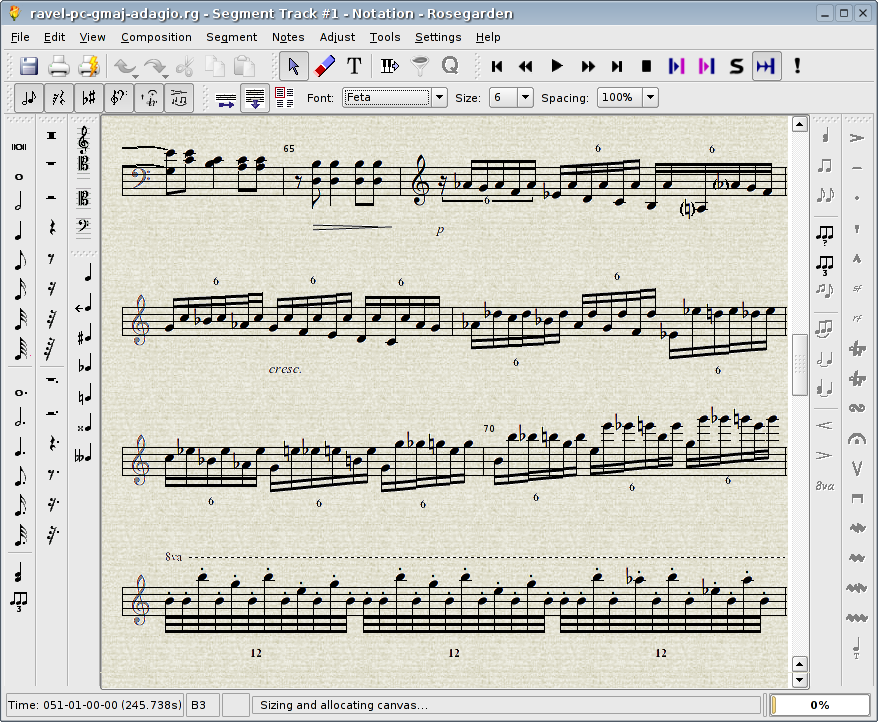The width and height of the screenshot is (878, 722).
Task: Select the dotted half note
Action: point(20,417)
